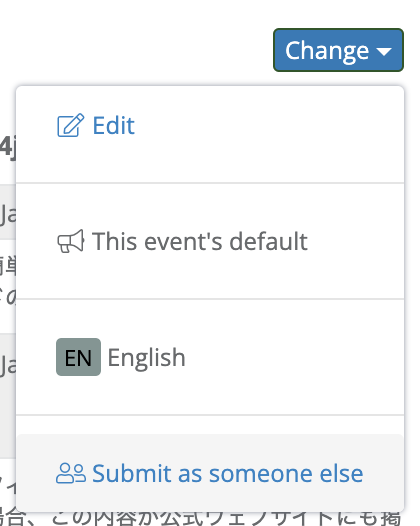Click the EN language badge
This screenshot has width=420, height=526.
[x=78, y=357]
